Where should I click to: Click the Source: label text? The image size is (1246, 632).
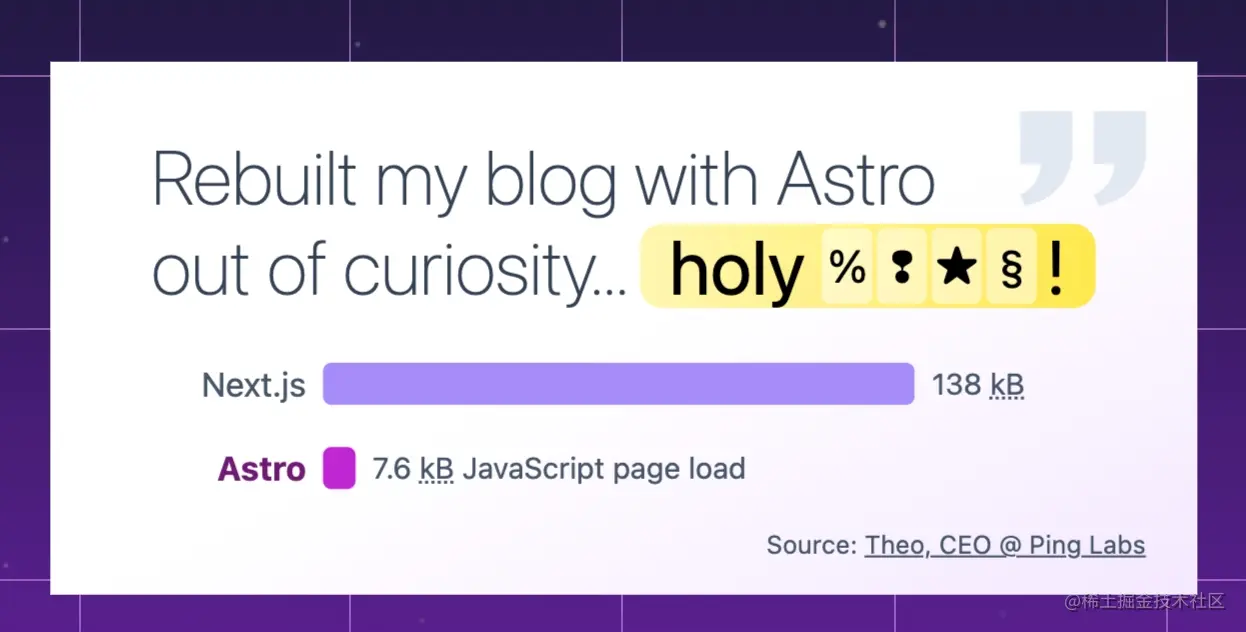812,545
